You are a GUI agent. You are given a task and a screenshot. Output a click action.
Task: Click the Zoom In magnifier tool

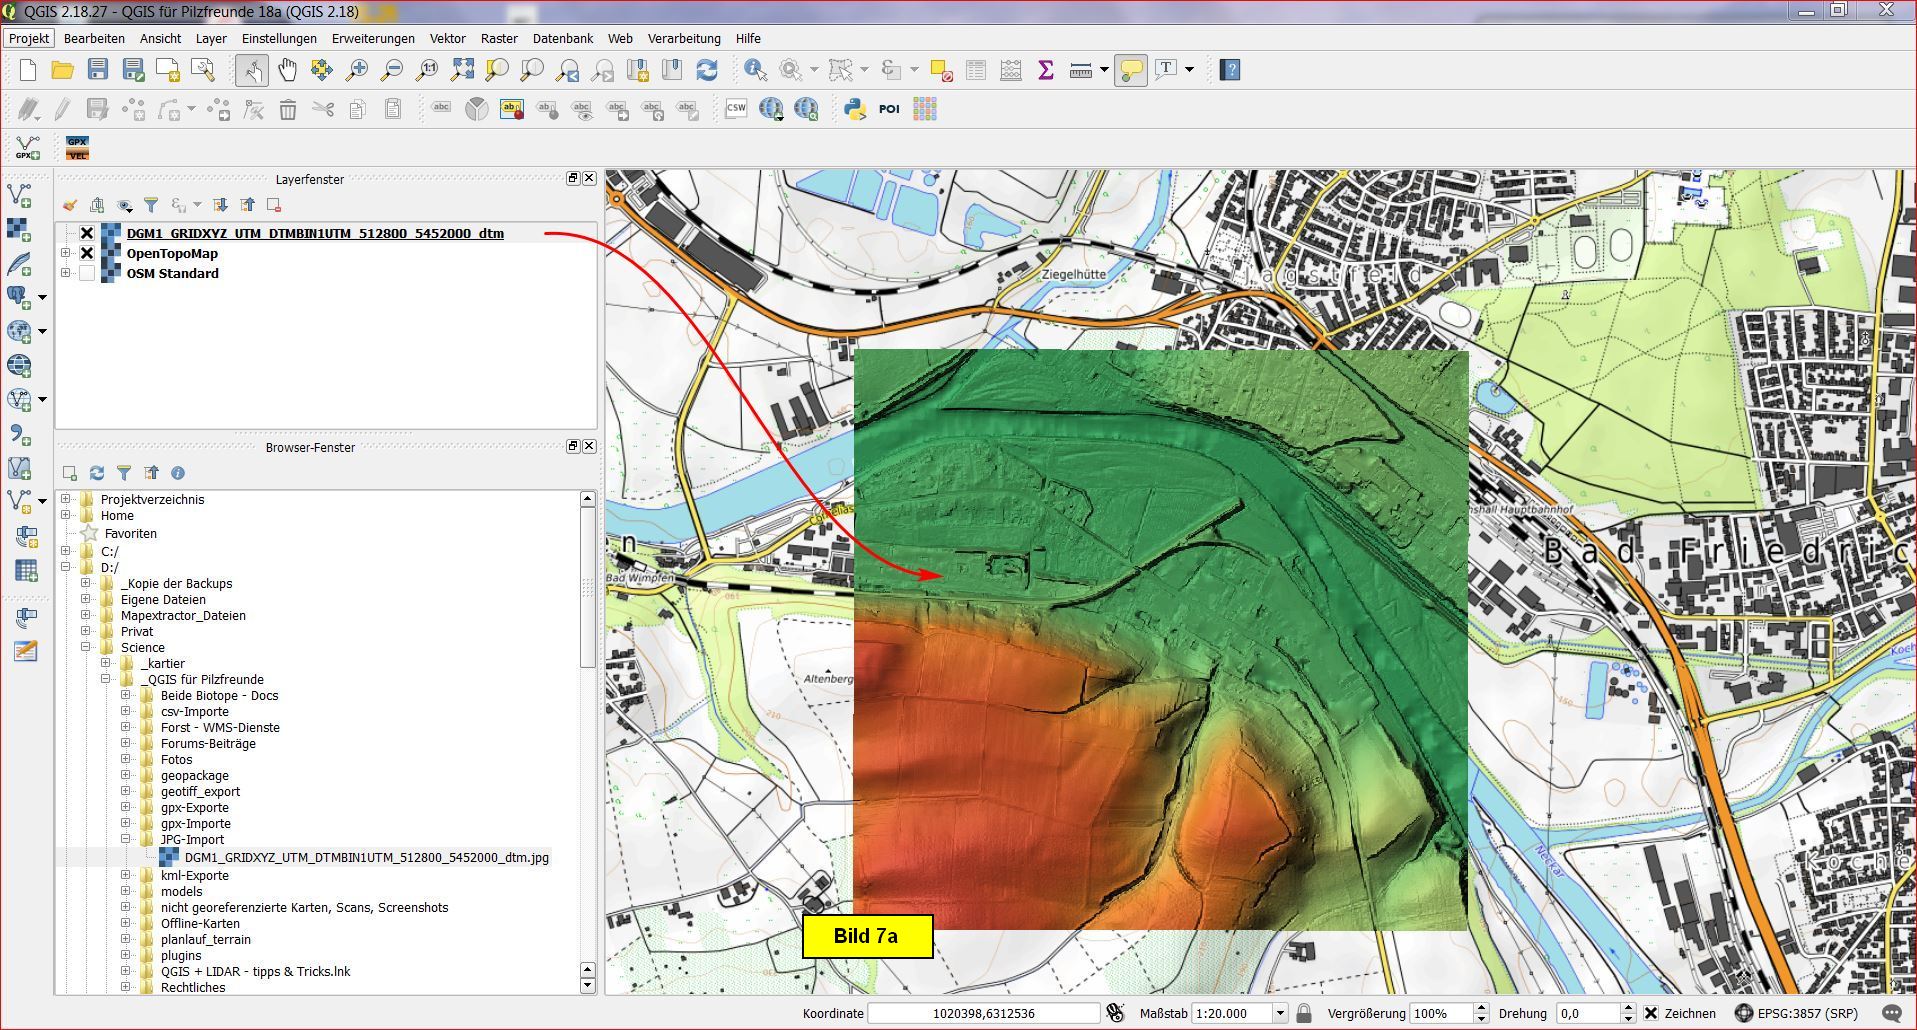tap(357, 70)
